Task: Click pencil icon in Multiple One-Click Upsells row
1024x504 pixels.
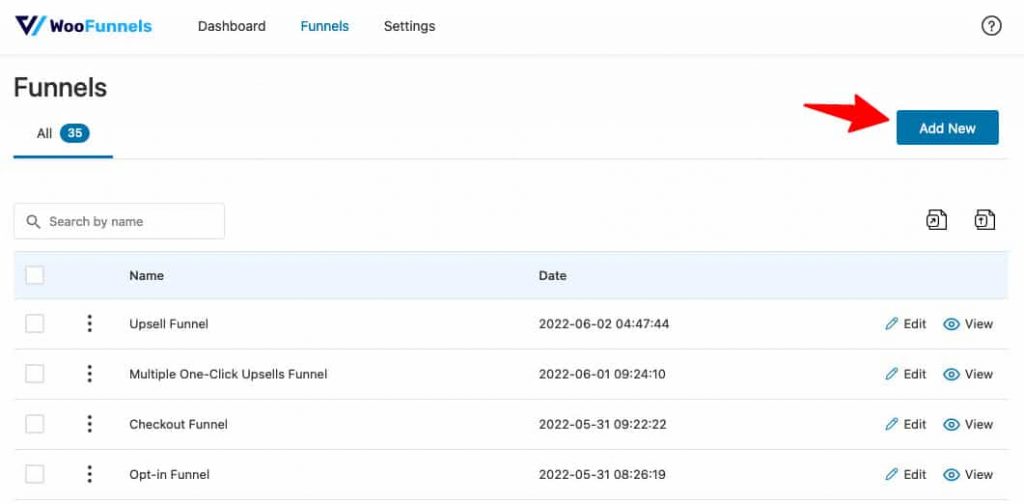Action: coord(891,373)
